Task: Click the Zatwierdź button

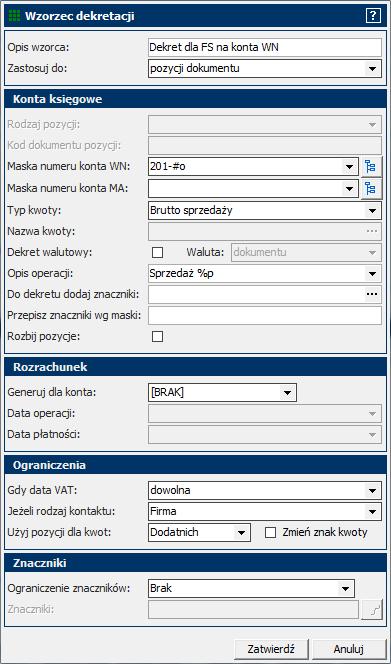Action: [272, 649]
